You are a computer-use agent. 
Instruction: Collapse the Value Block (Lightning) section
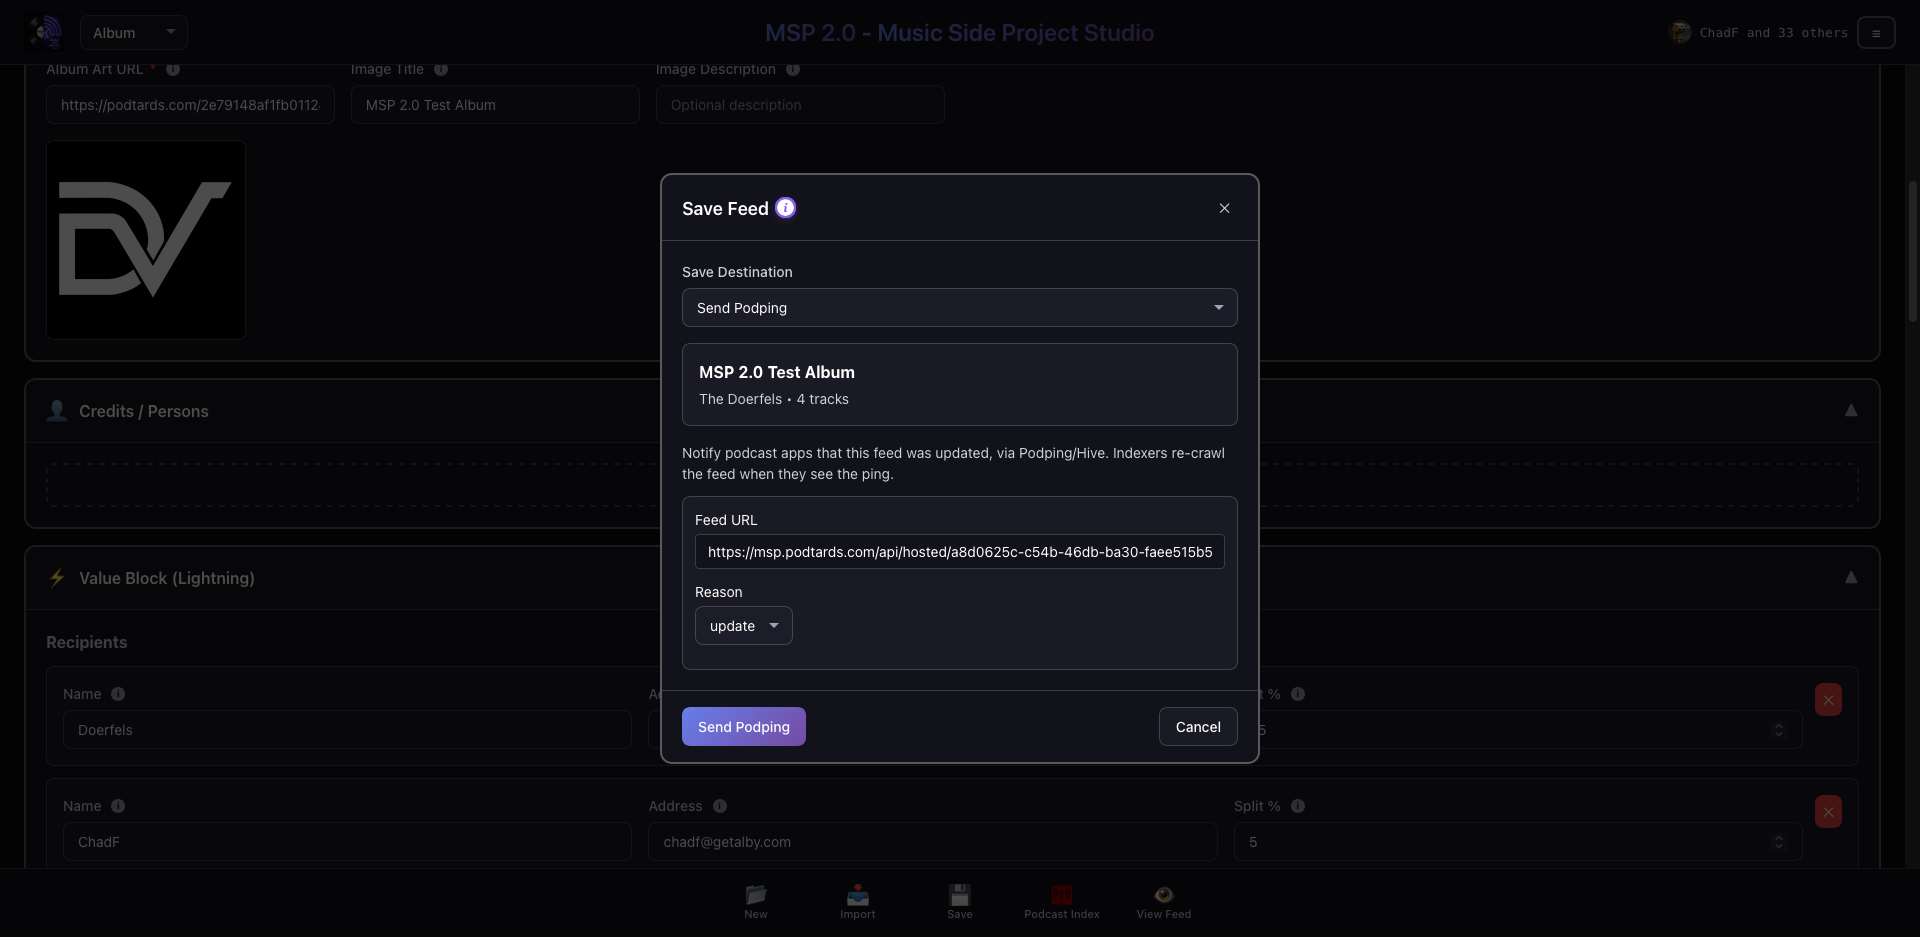tap(1851, 578)
